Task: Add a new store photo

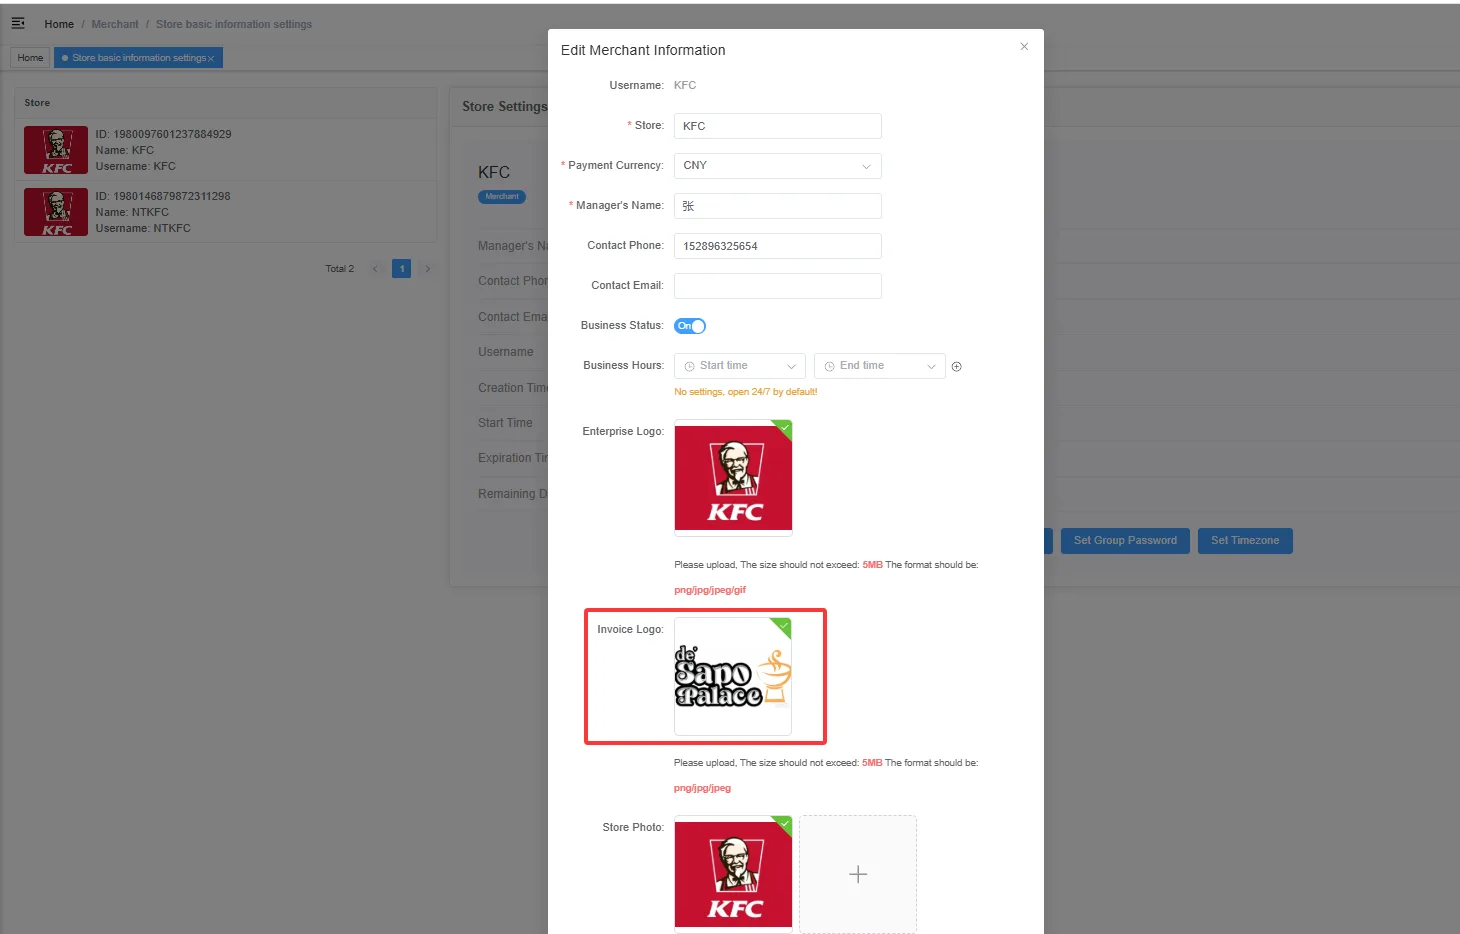Action: pyautogui.click(x=858, y=874)
